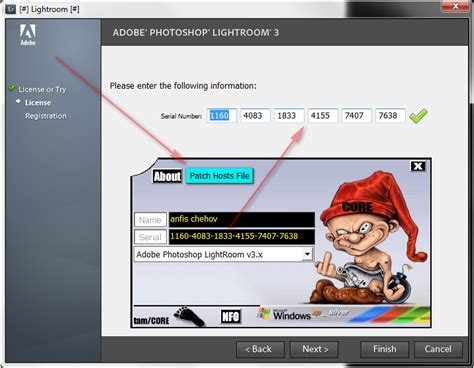Image resolution: width=474 pixels, height=368 pixels.
Task: Open the product dropdown arrow in keygen
Action: point(307,255)
